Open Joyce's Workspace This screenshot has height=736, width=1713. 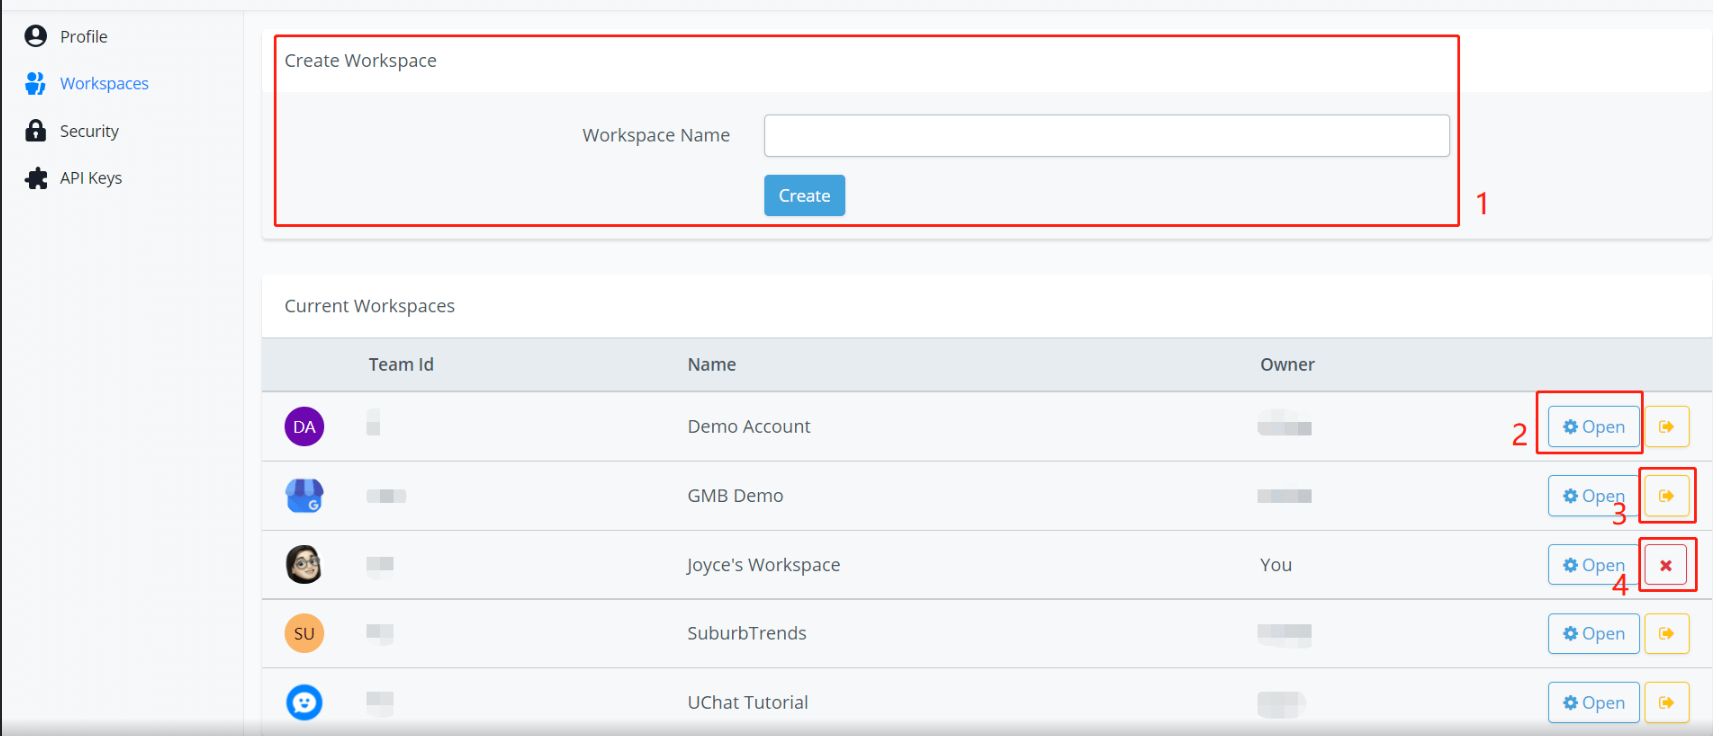pos(1593,565)
